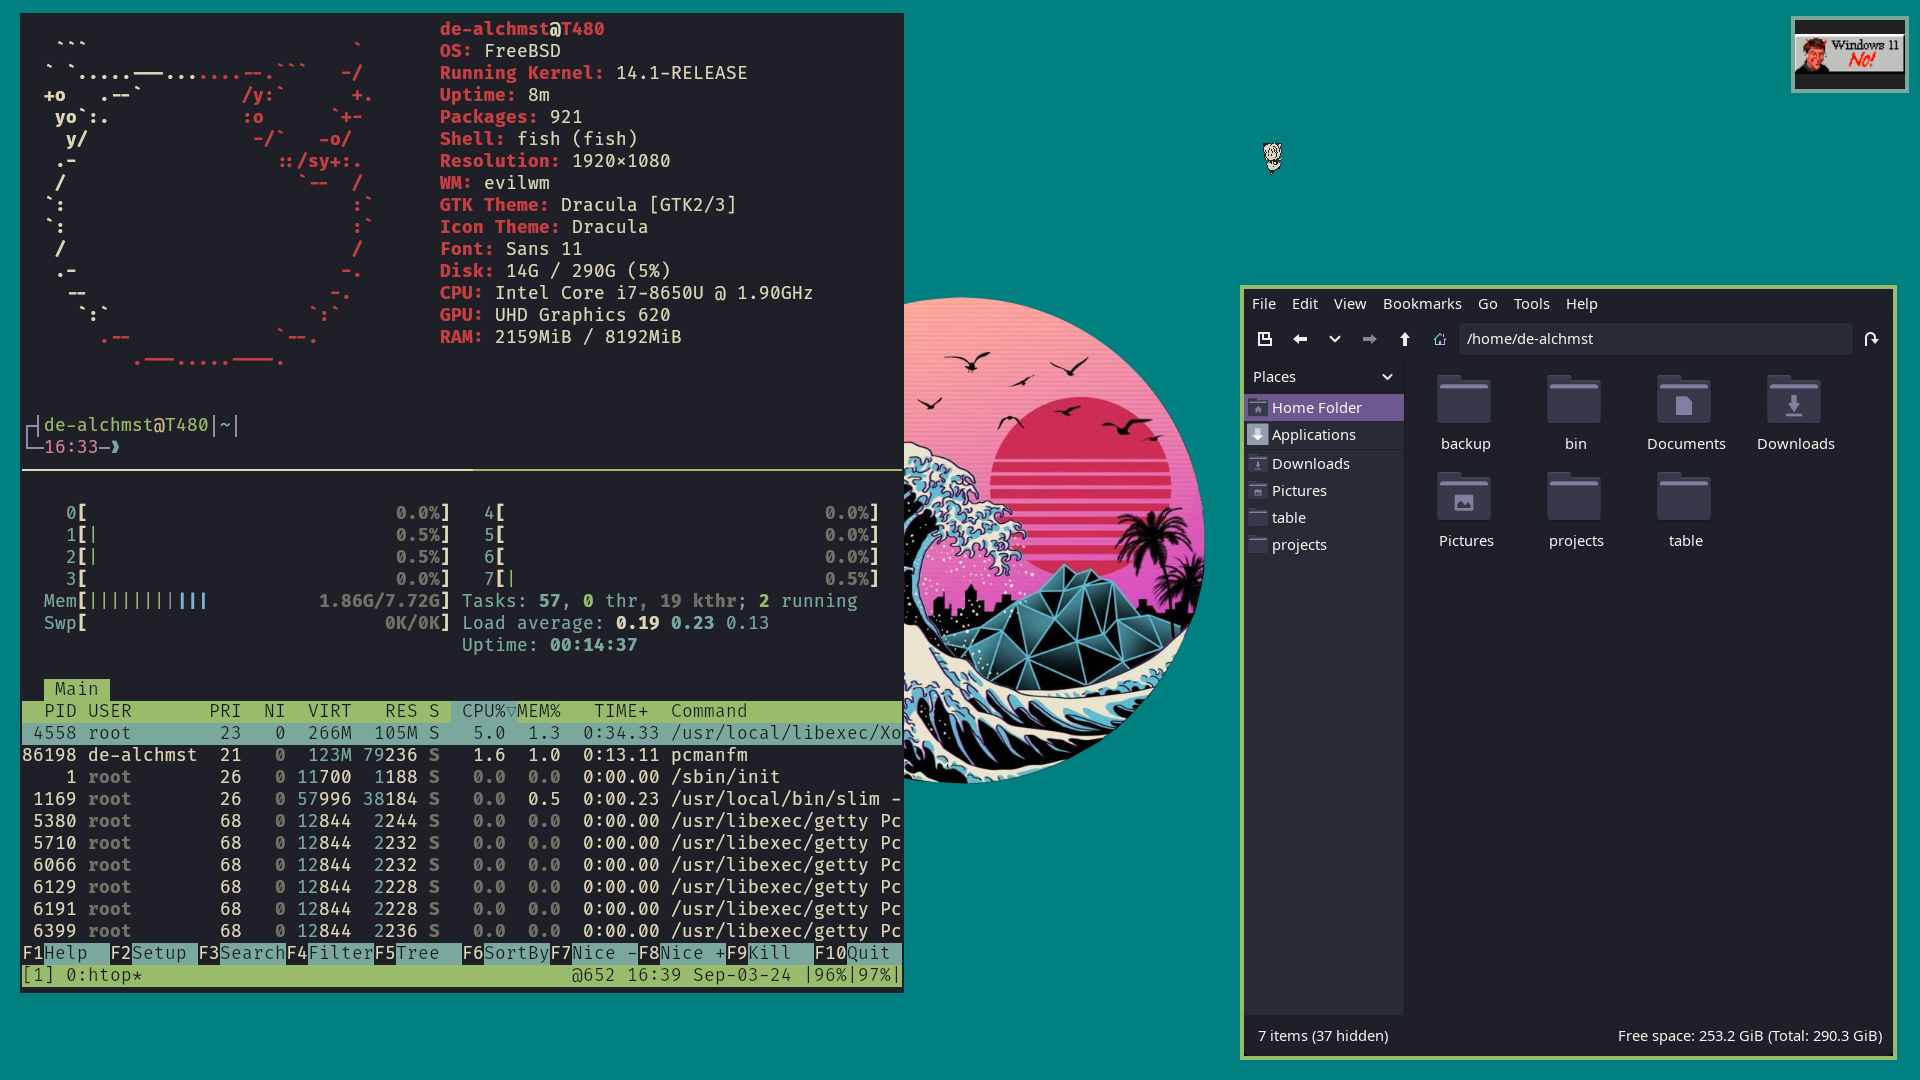Open the Pictures folder in file view
The width and height of the screenshot is (1920, 1080).
pos(1464,499)
